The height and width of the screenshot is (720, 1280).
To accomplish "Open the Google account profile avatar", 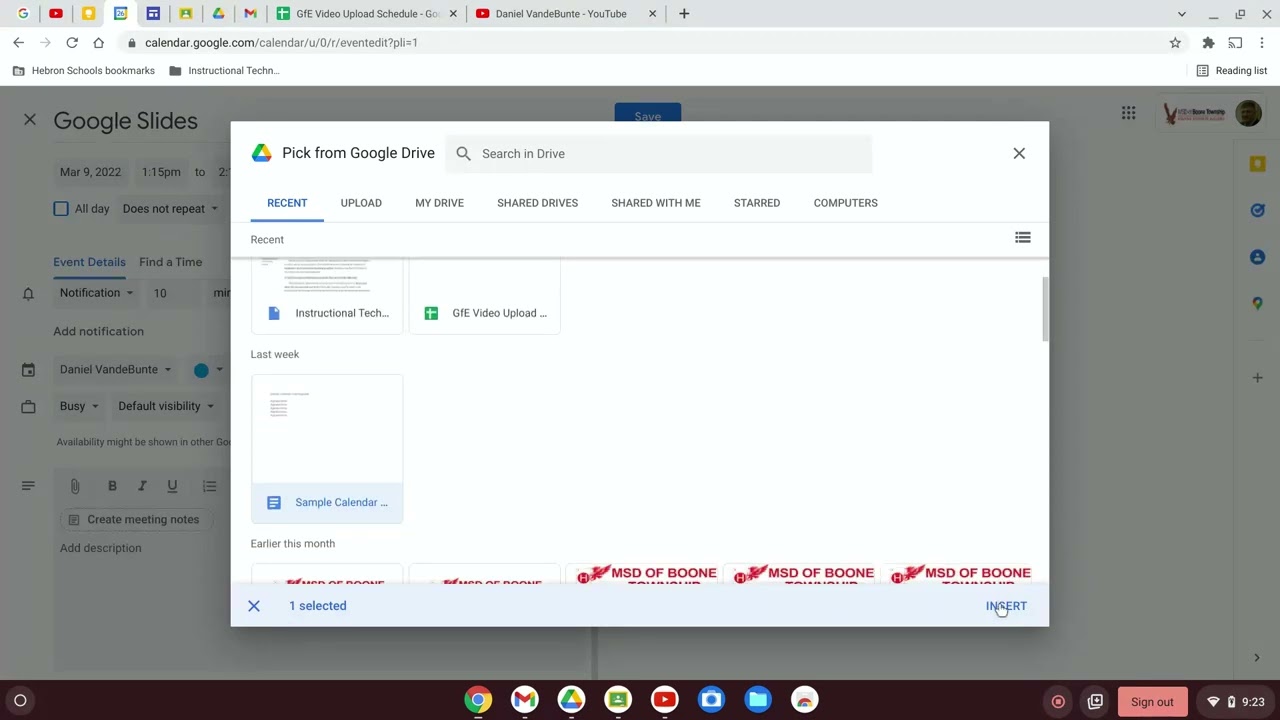I will tap(1248, 113).
